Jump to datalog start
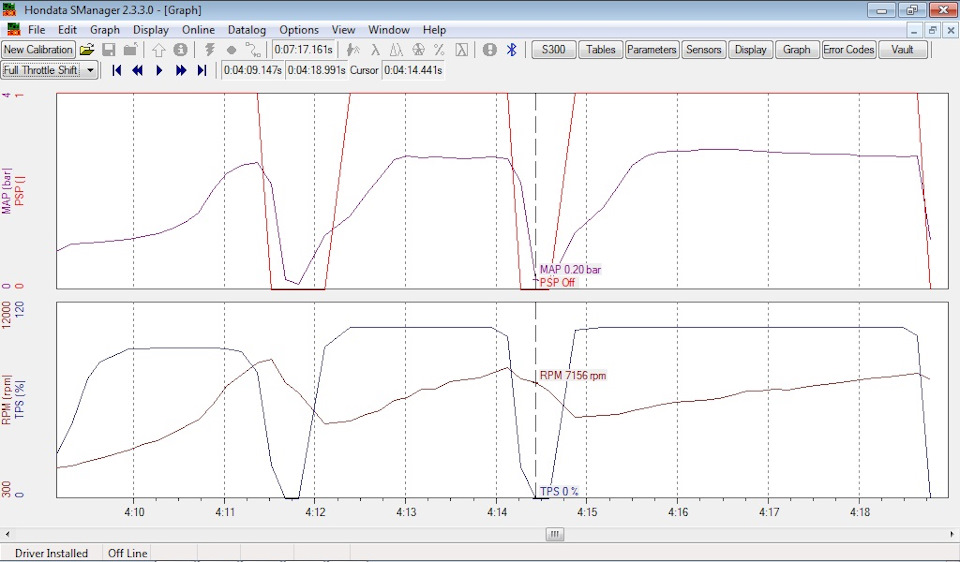This screenshot has height=562, width=960. pyautogui.click(x=117, y=70)
